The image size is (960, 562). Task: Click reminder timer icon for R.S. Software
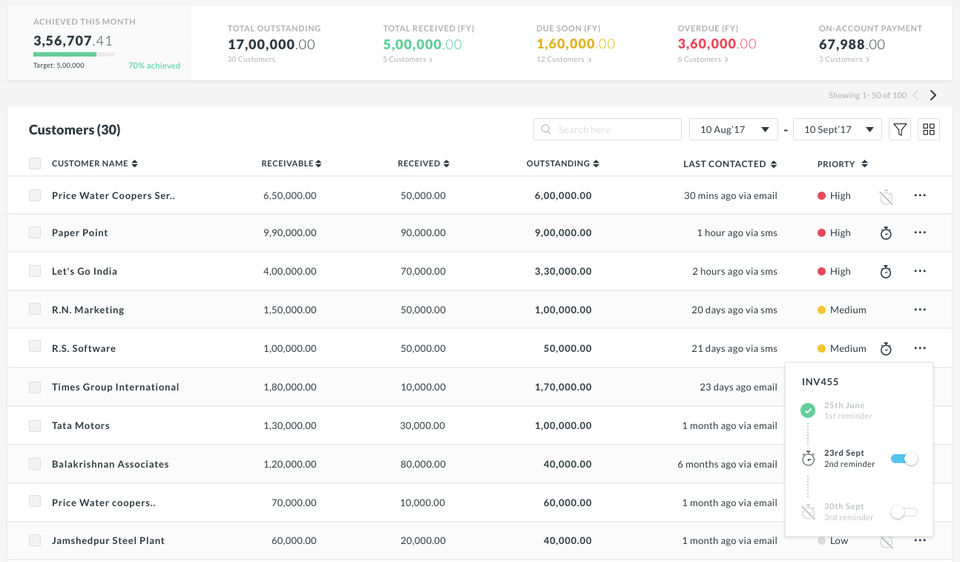[x=886, y=349]
